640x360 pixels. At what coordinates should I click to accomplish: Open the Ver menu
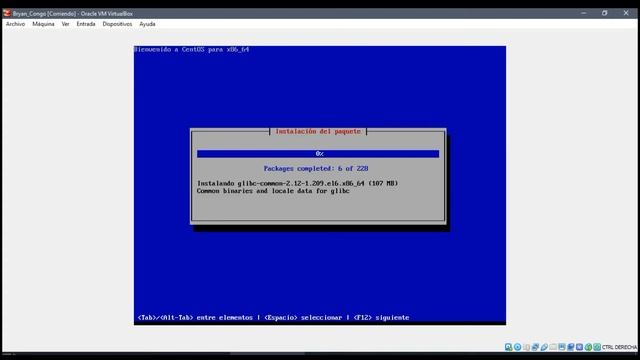click(x=65, y=24)
